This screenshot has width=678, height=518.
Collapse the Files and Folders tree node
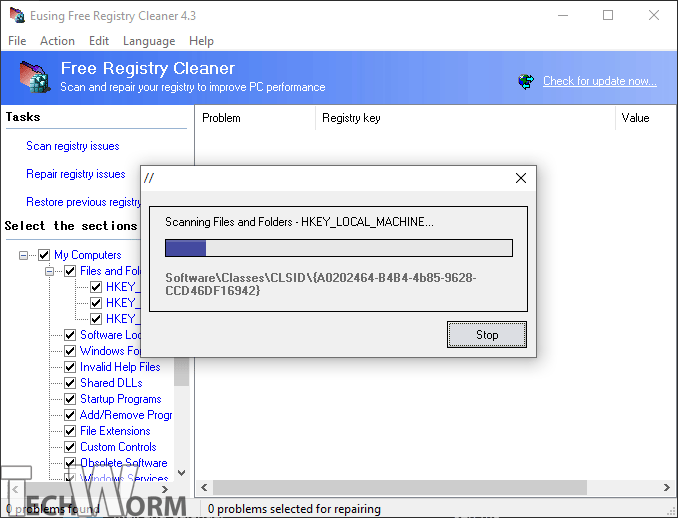pos(49,271)
